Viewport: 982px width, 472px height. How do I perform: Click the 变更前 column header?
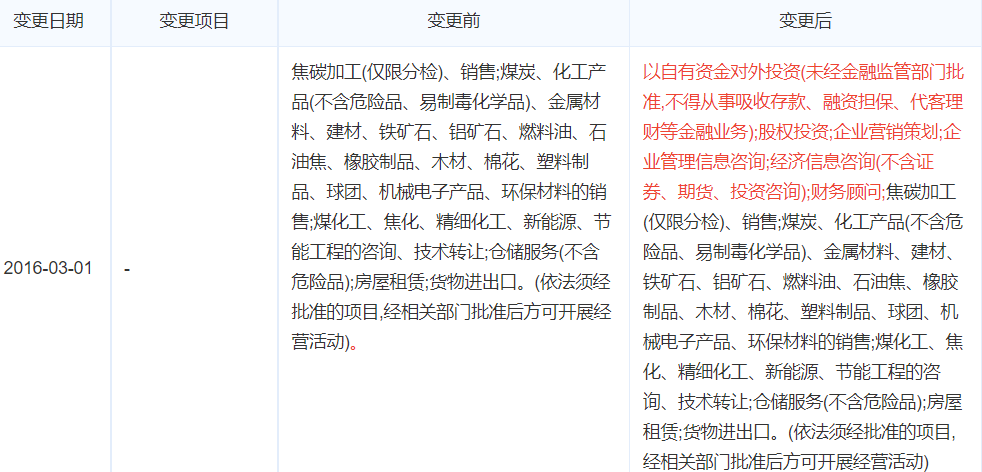pyautogui.click(x=453, y=21)
